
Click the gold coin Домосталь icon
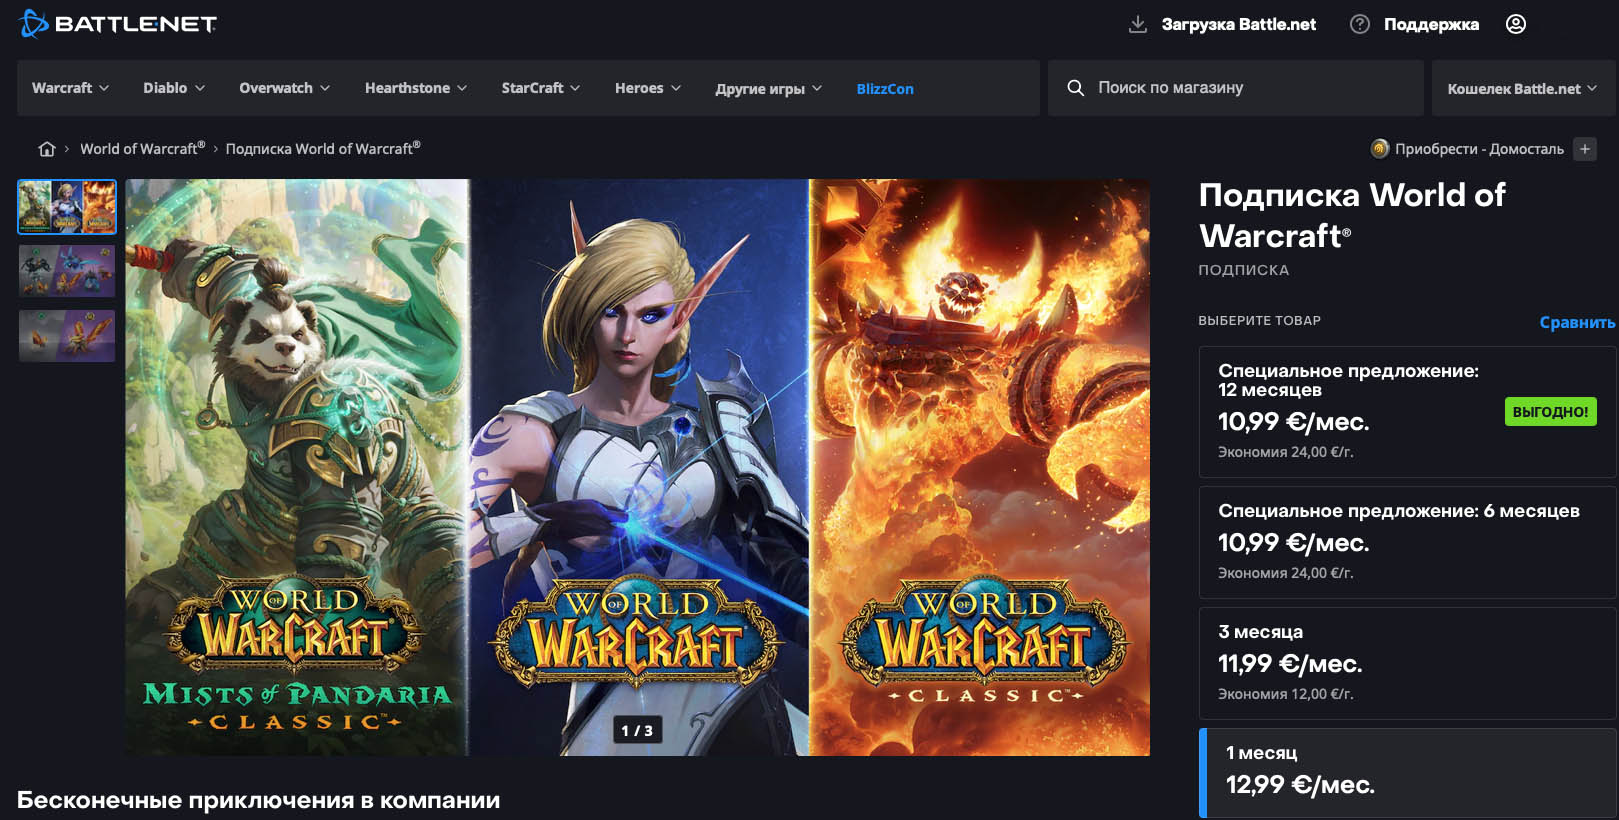(1380, 149)
